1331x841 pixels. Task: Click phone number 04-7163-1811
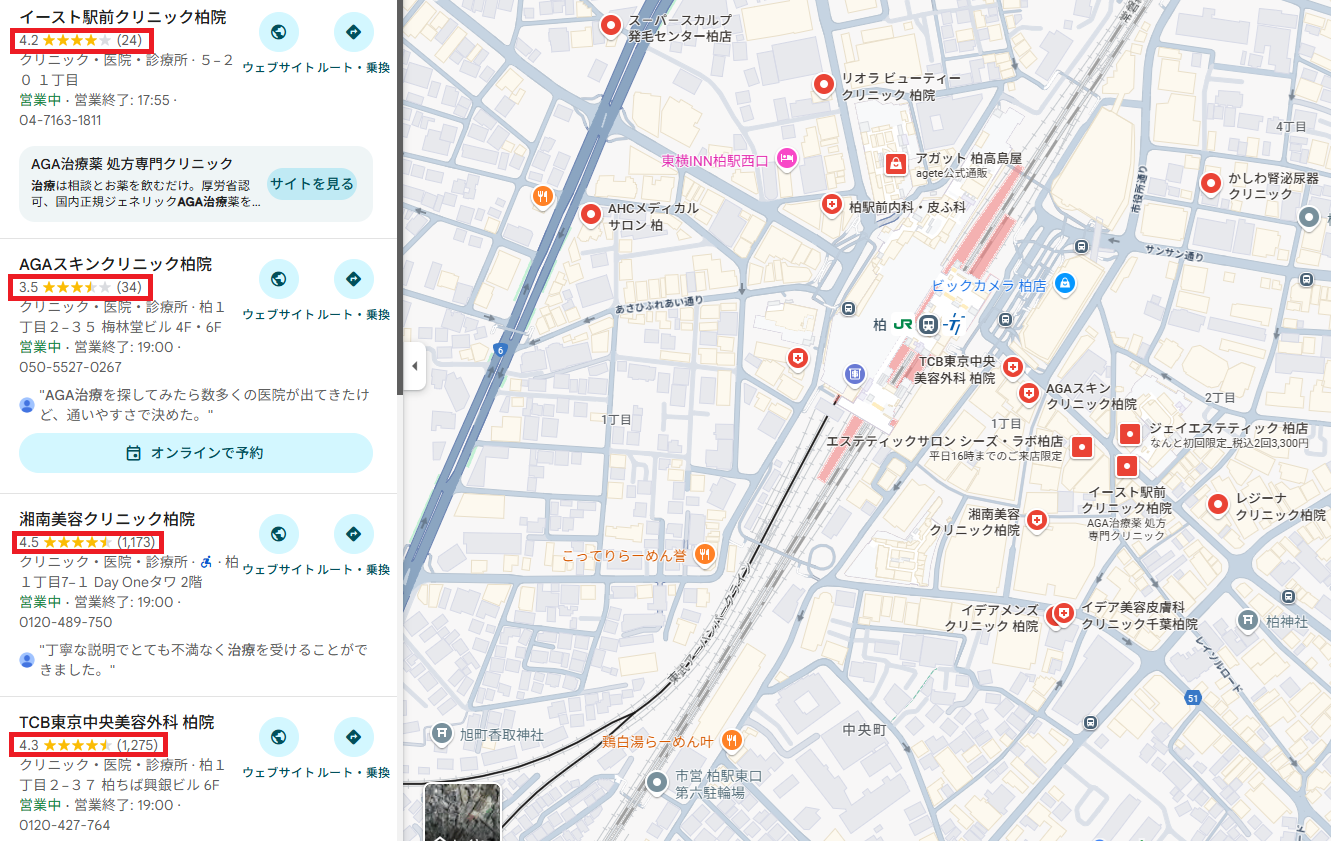pyautogui.click(x=60, y=120)
